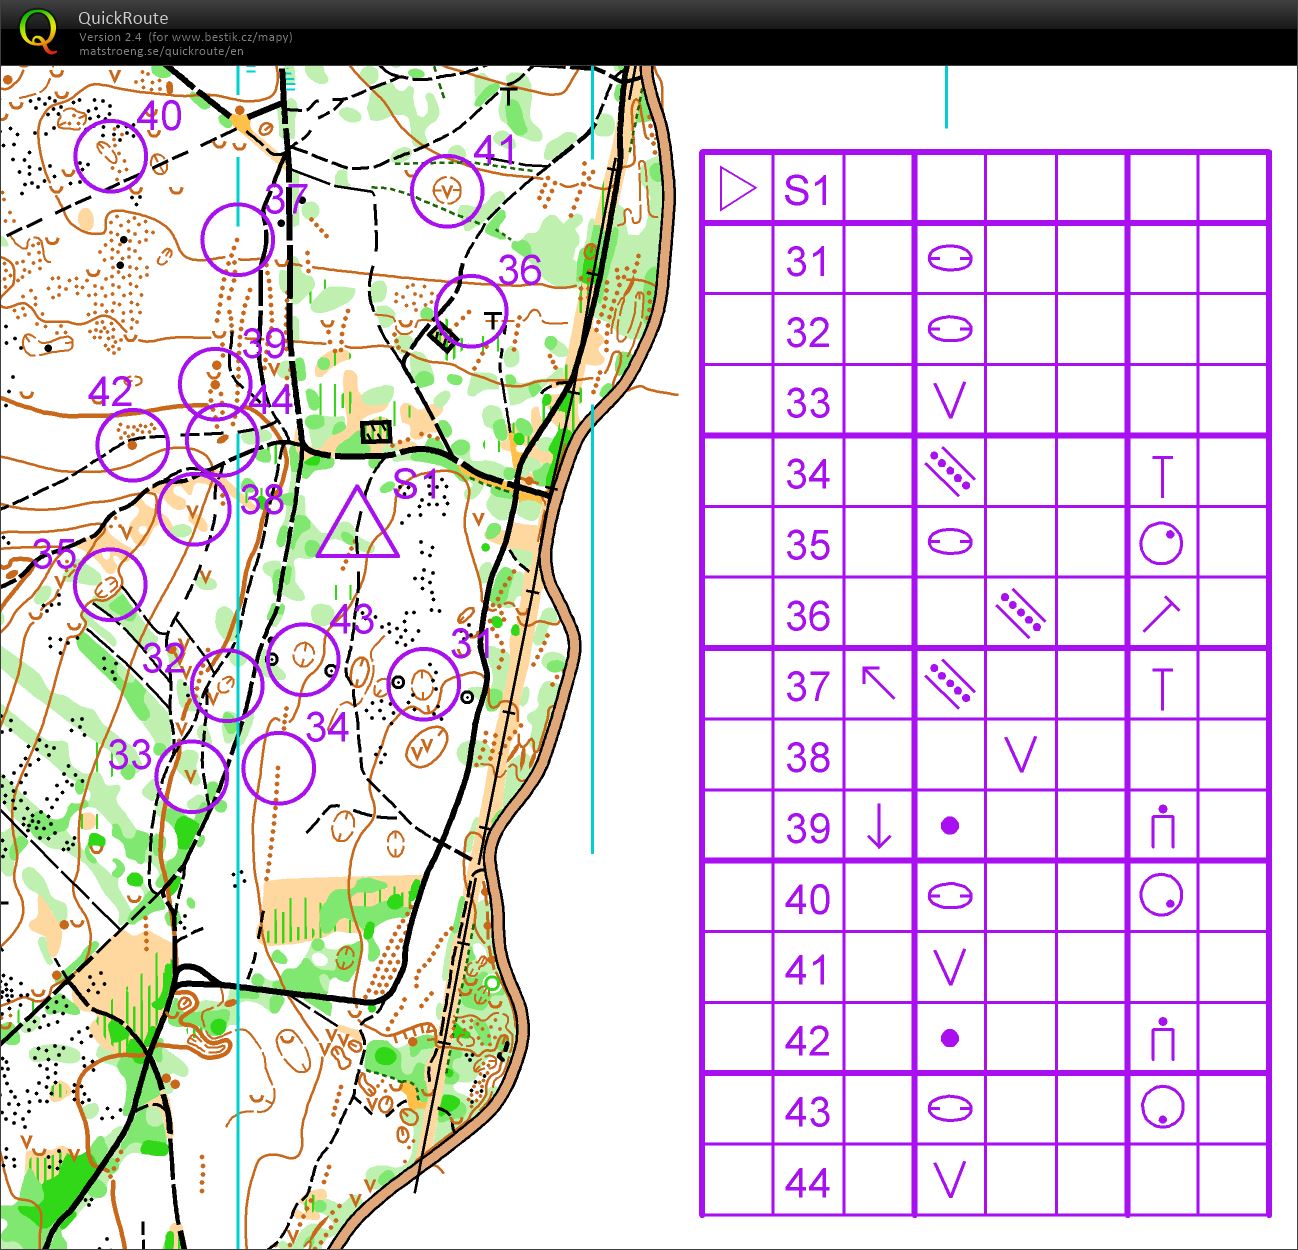Screen dimensions: 1298x1250
Task: Click the pit V symbol in row 33
Action: tap(949, 401)
